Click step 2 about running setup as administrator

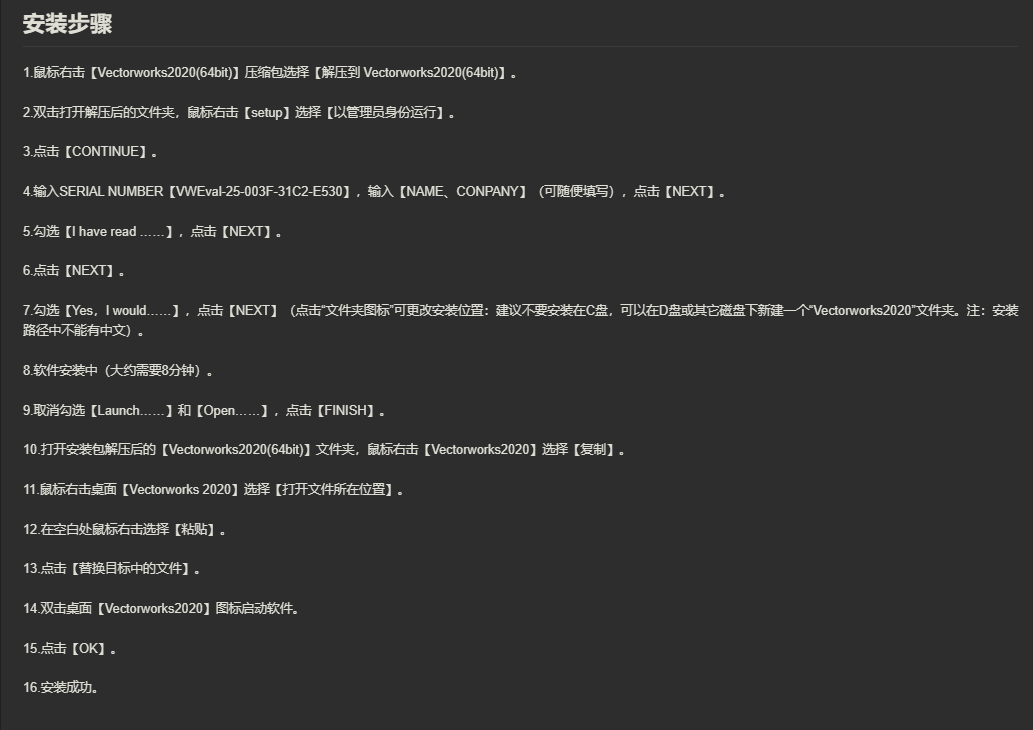[239, 112]
